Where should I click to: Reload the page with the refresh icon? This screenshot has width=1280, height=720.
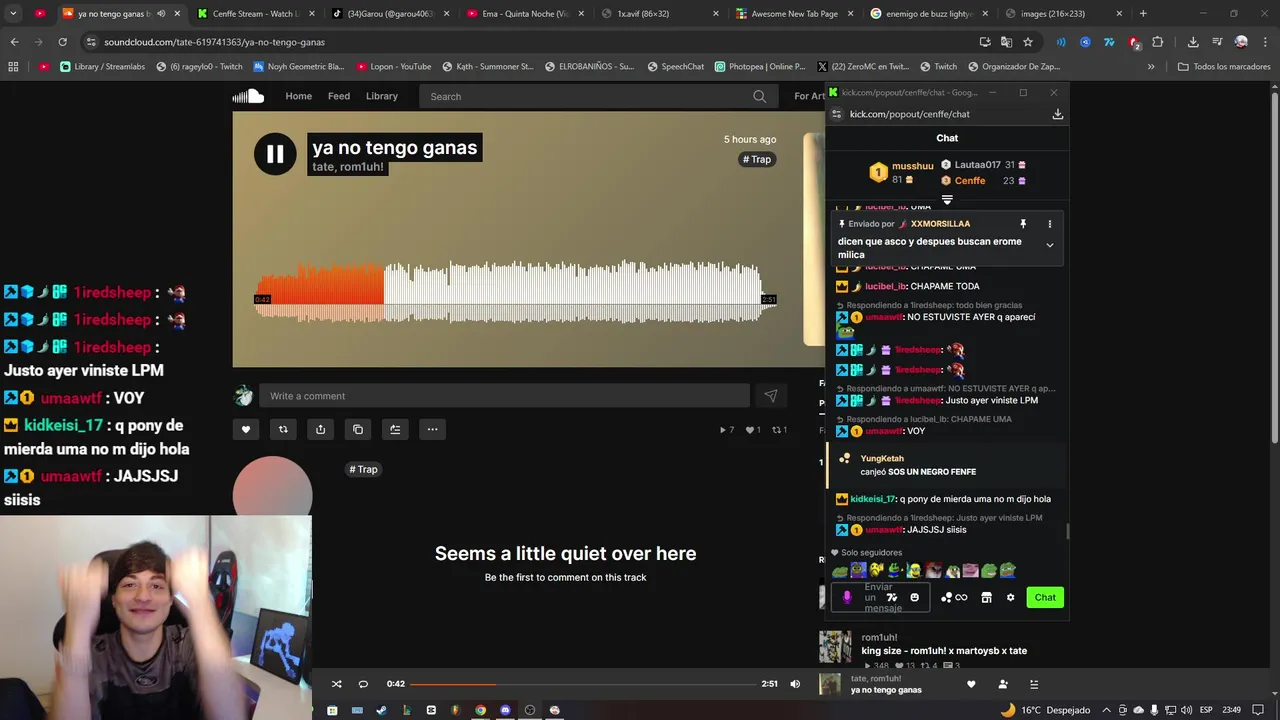pos(62,42)
